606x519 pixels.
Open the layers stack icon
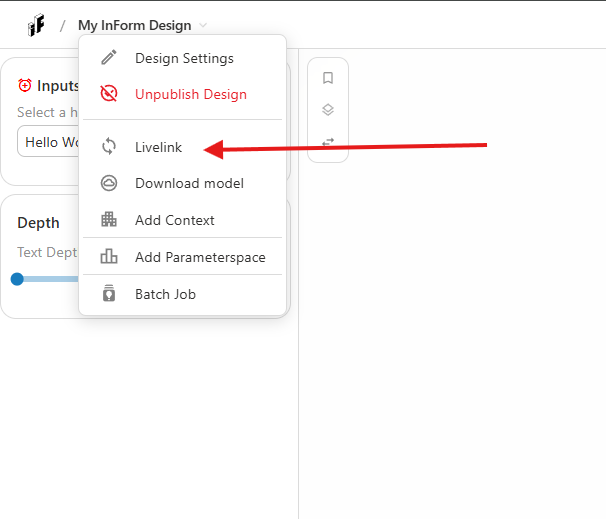(x=328, y=110)
